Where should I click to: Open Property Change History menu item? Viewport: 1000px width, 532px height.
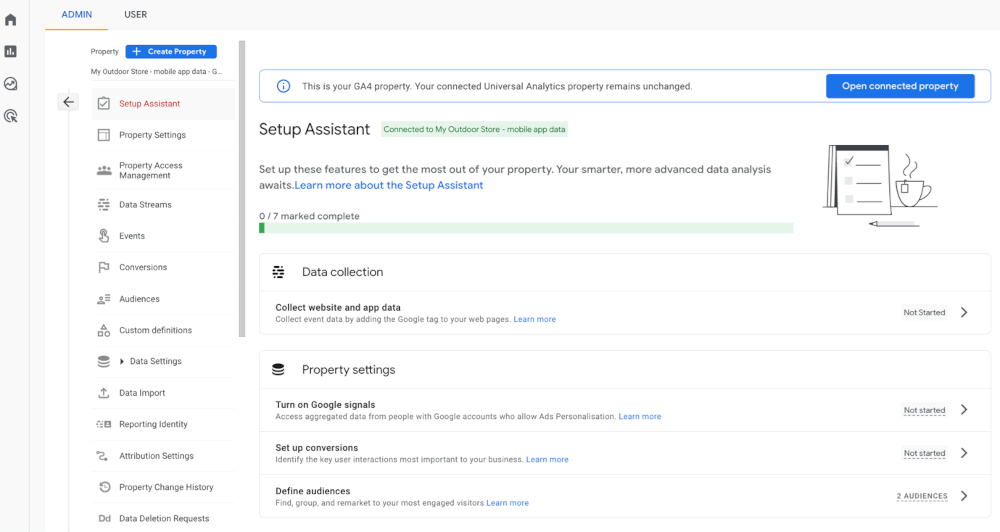click(x=163, y=487)
